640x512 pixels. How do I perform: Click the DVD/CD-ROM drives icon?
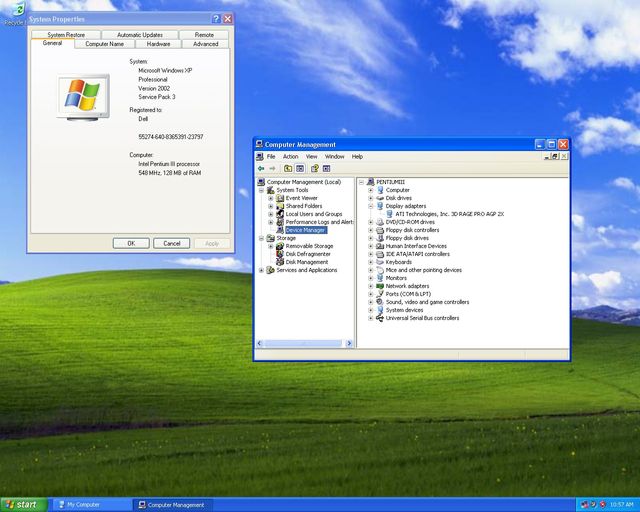(380, 222)
